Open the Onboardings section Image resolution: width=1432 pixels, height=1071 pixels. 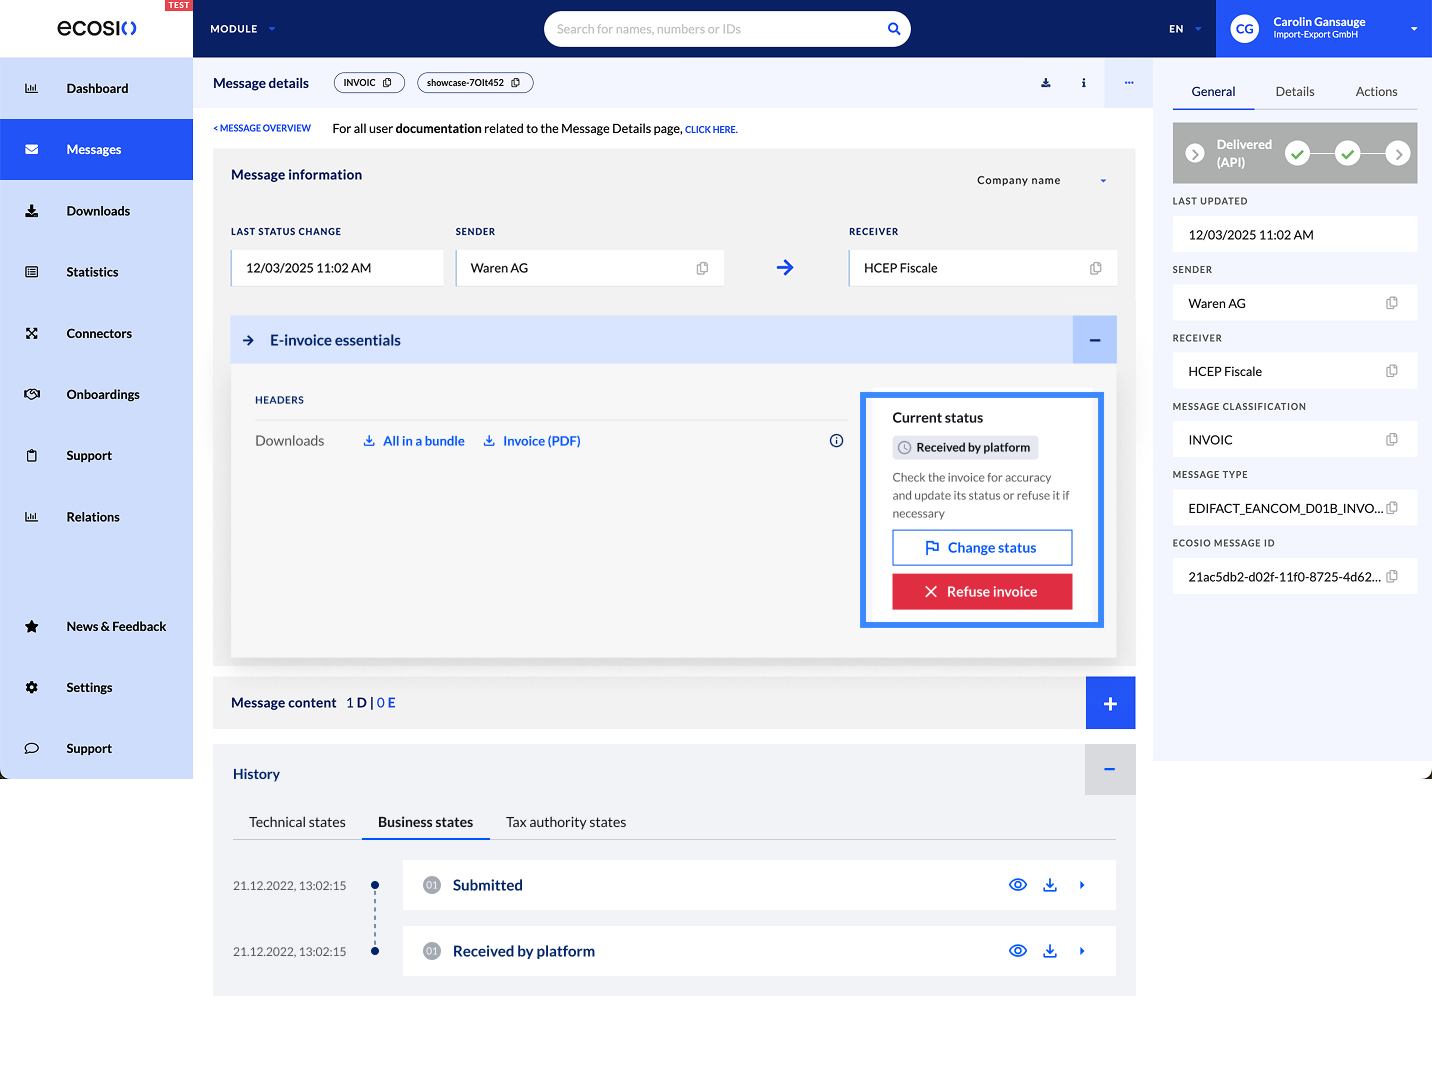coord(96,394)
